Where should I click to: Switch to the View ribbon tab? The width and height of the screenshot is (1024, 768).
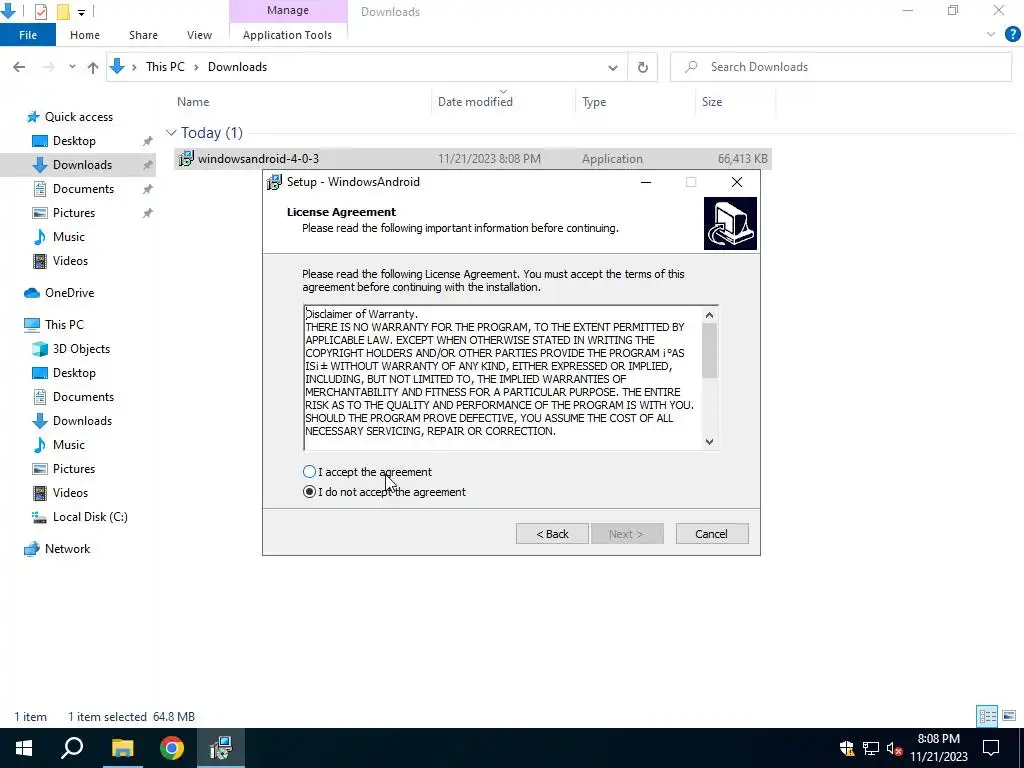pyautogui.click(x=199, y=35)
